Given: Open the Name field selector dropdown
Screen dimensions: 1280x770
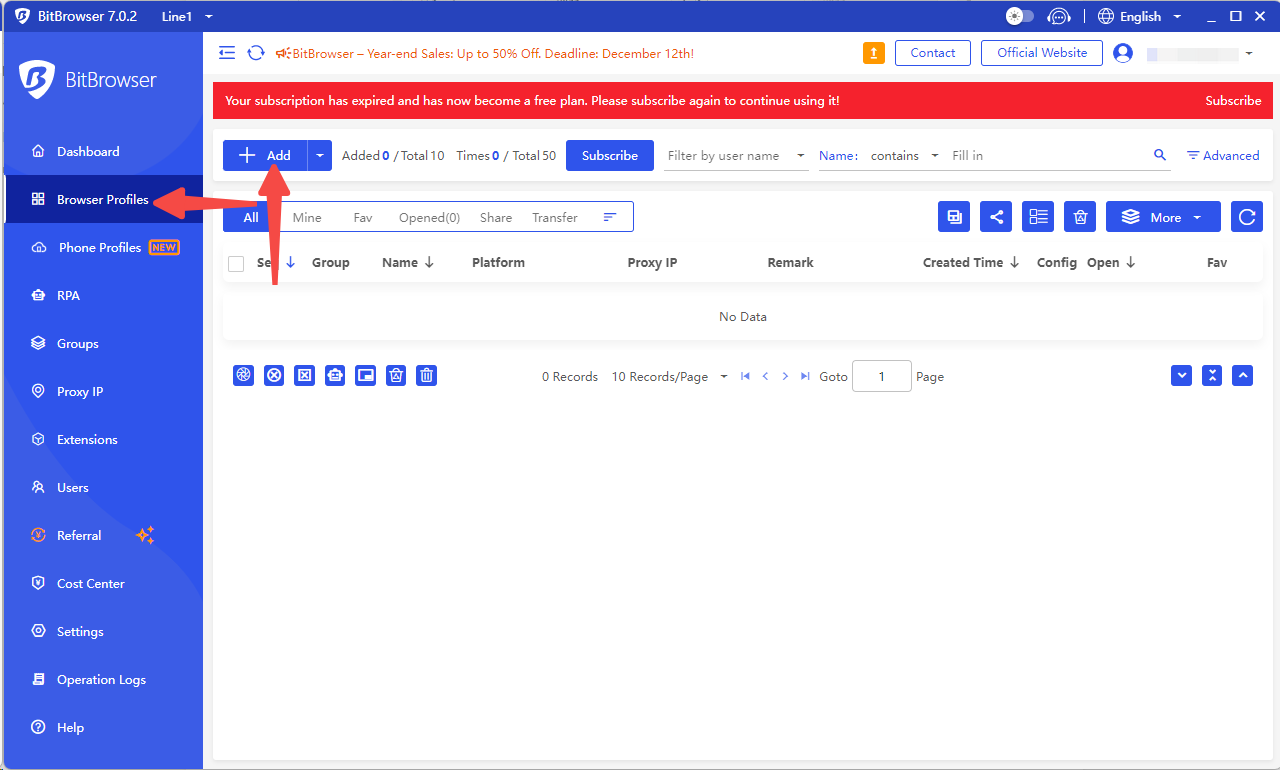Looking at the screenshot, I should point(839,155).
